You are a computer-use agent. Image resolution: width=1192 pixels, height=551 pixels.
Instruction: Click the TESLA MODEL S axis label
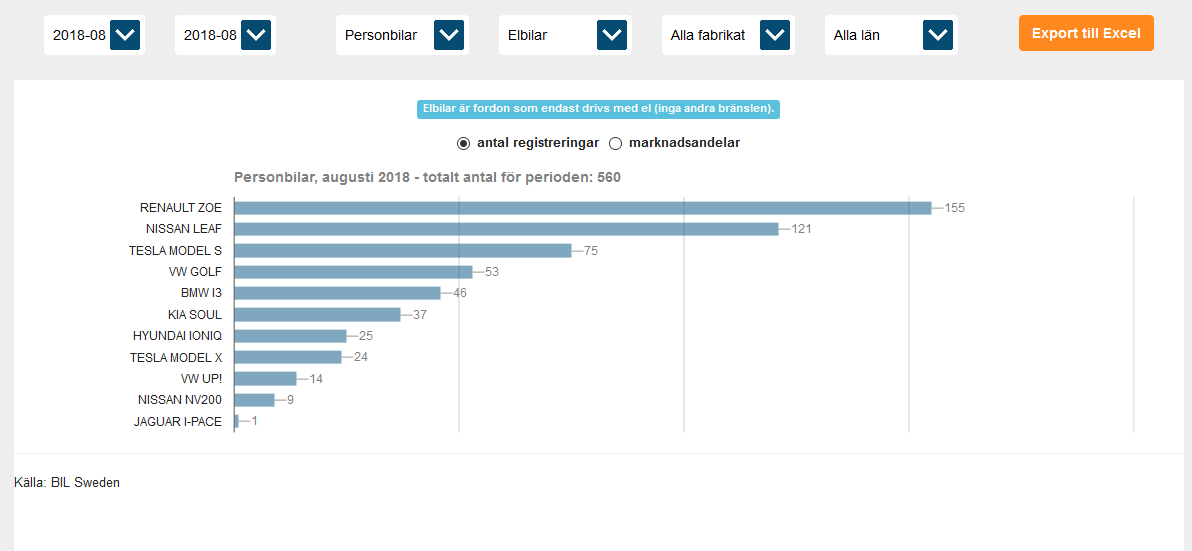[176, 250]
